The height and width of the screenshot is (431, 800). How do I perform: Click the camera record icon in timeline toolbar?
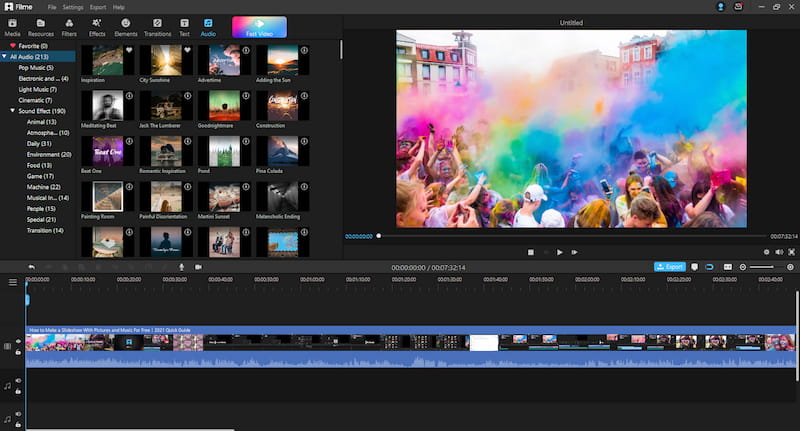(x=198, y=267)
